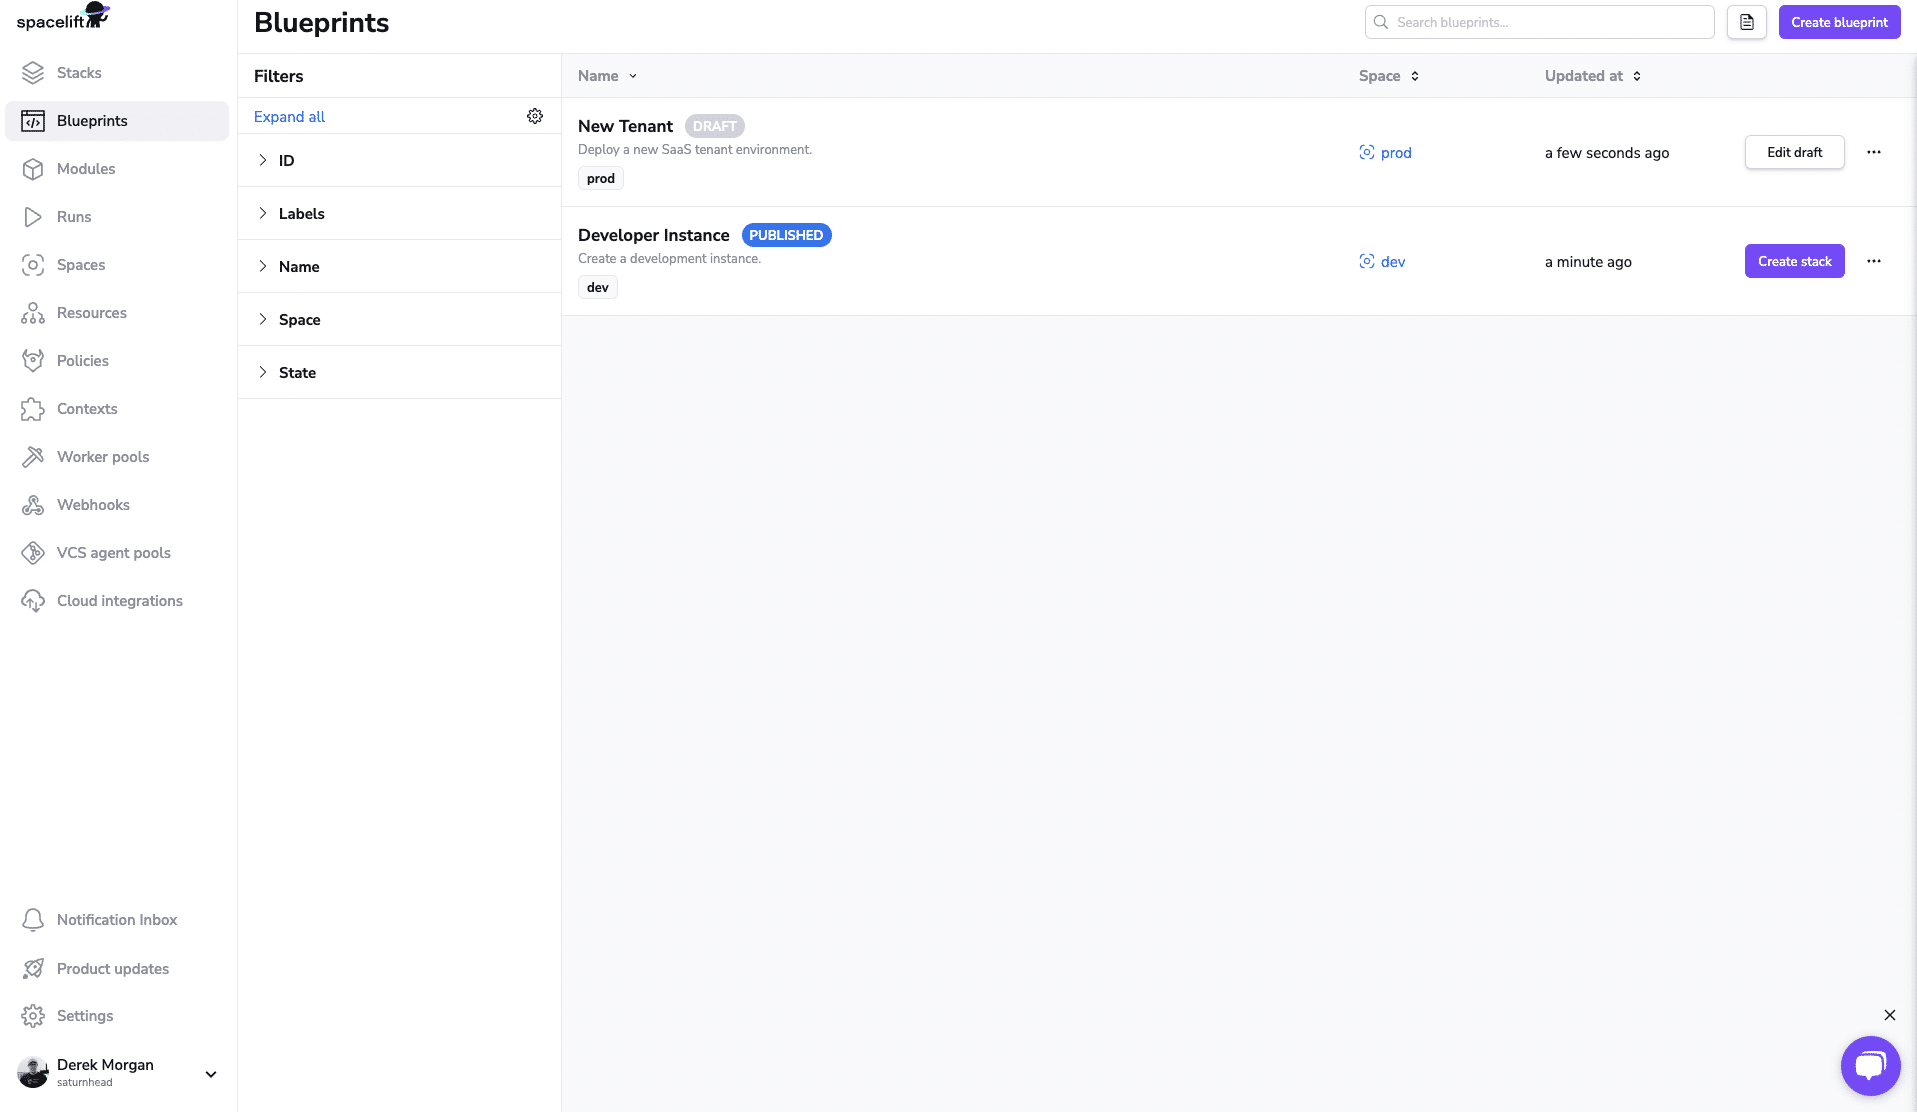The image size is (1917, 1112).
Task: Click the blueprint search input field
Action: pyautogui.click(x=1539, y=21)
